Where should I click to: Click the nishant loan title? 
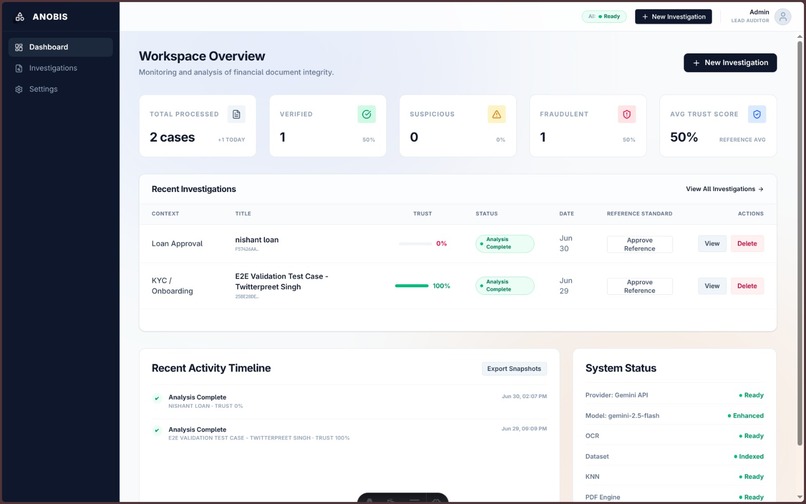tap(257, 240)
